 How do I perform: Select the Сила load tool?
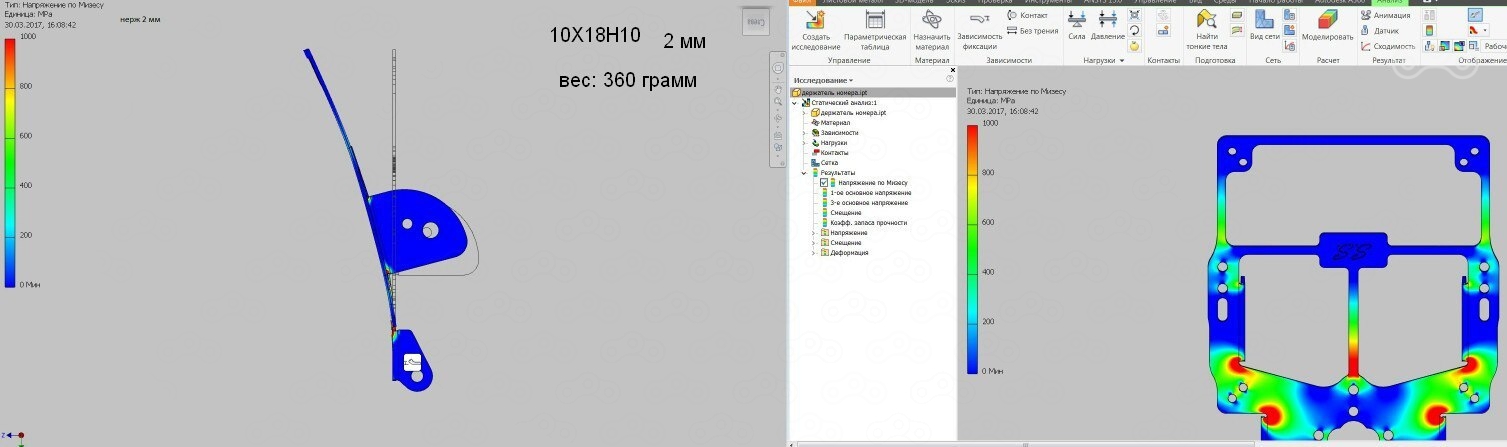pyautogui.click(x=1077, y=21)
